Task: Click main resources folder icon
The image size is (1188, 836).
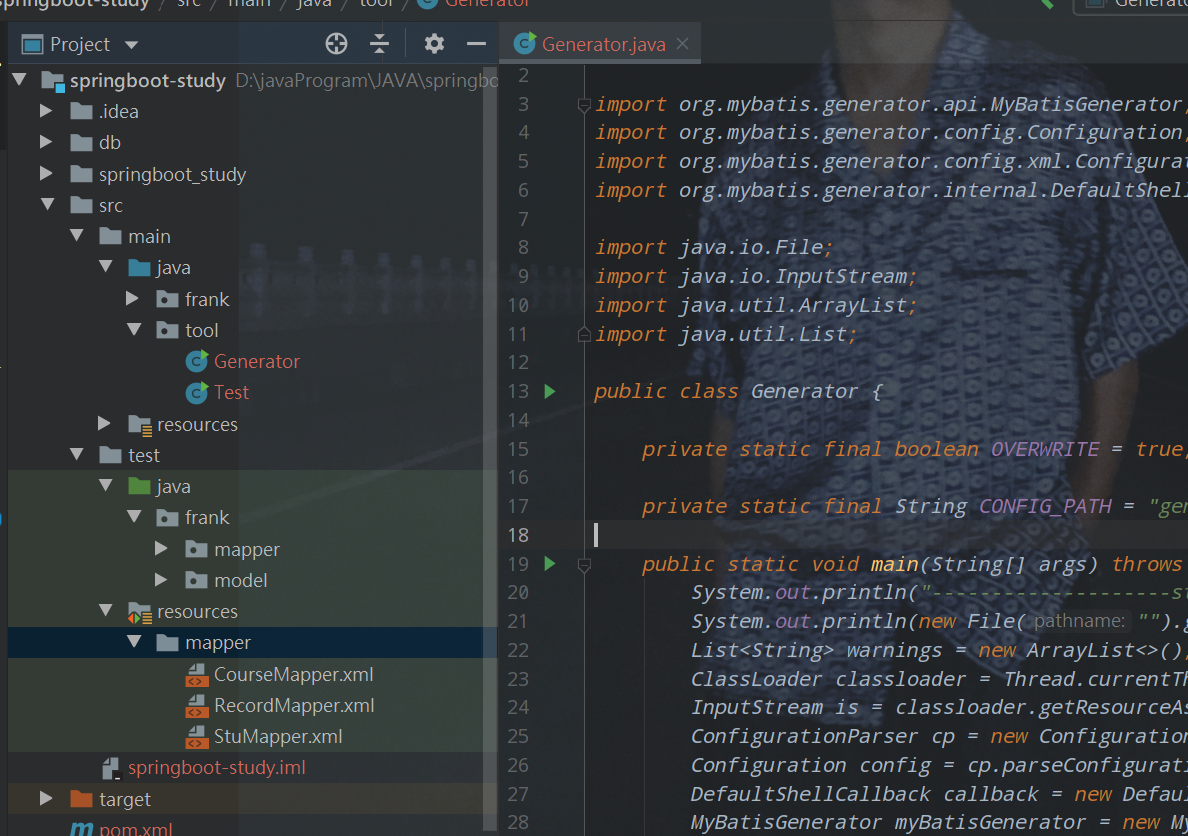Action: tap(139, 425)
